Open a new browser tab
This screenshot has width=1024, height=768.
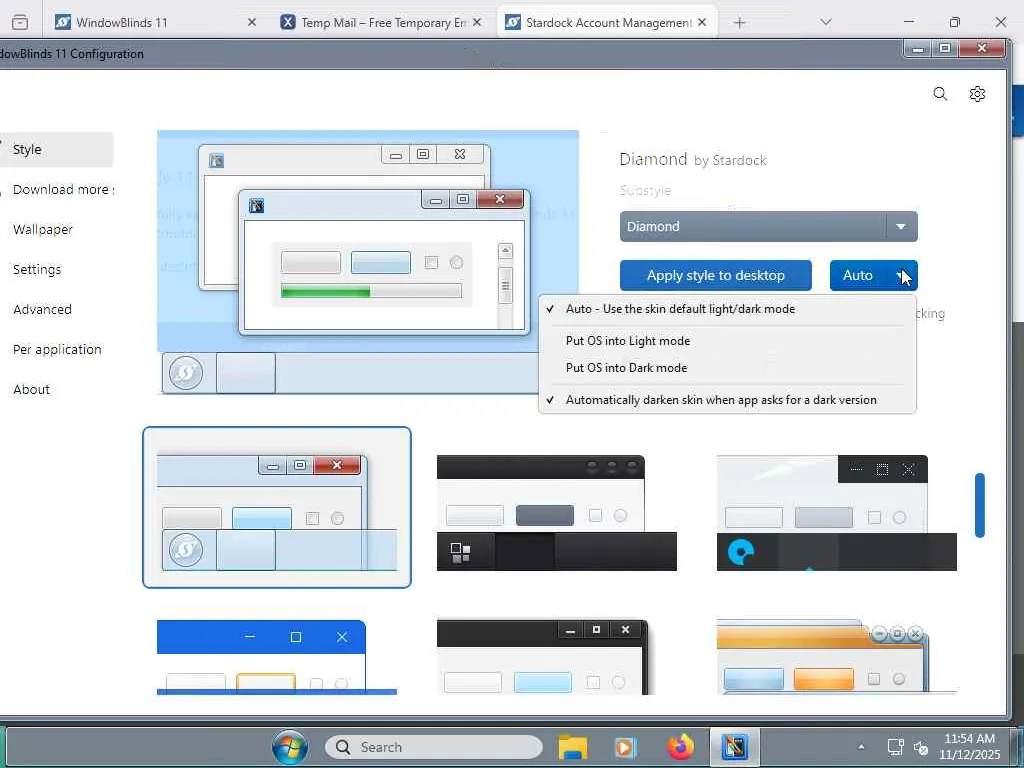(739, 23)
